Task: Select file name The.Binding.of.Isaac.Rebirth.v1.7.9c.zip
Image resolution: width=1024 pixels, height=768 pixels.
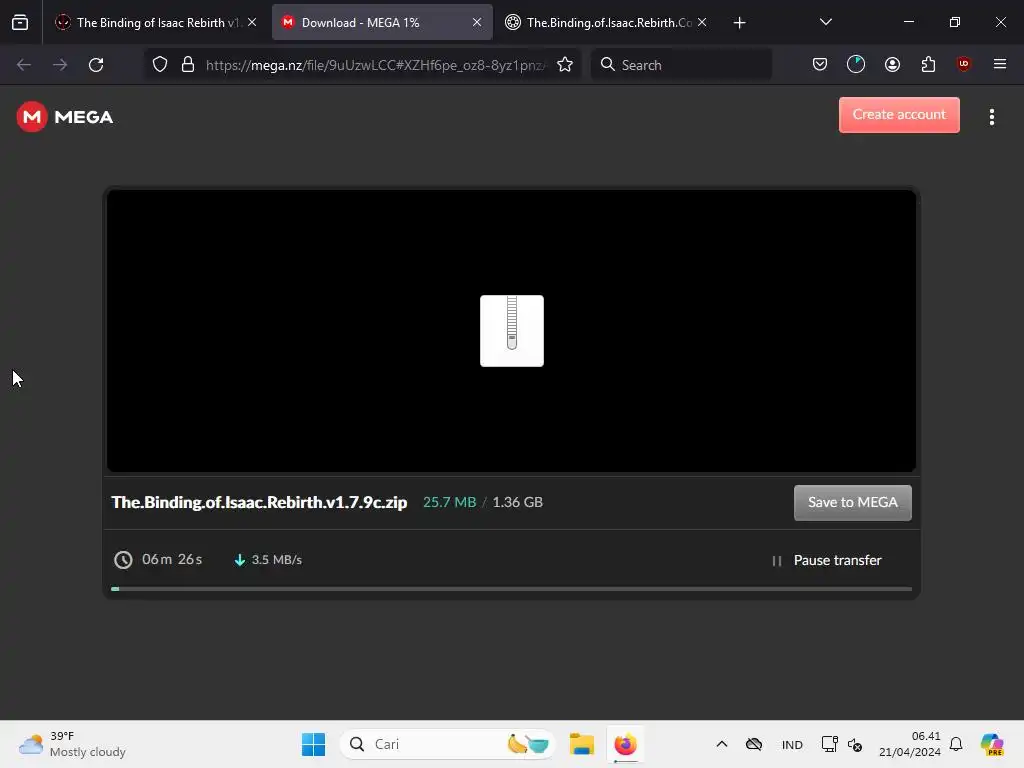Action: (259, 502)
